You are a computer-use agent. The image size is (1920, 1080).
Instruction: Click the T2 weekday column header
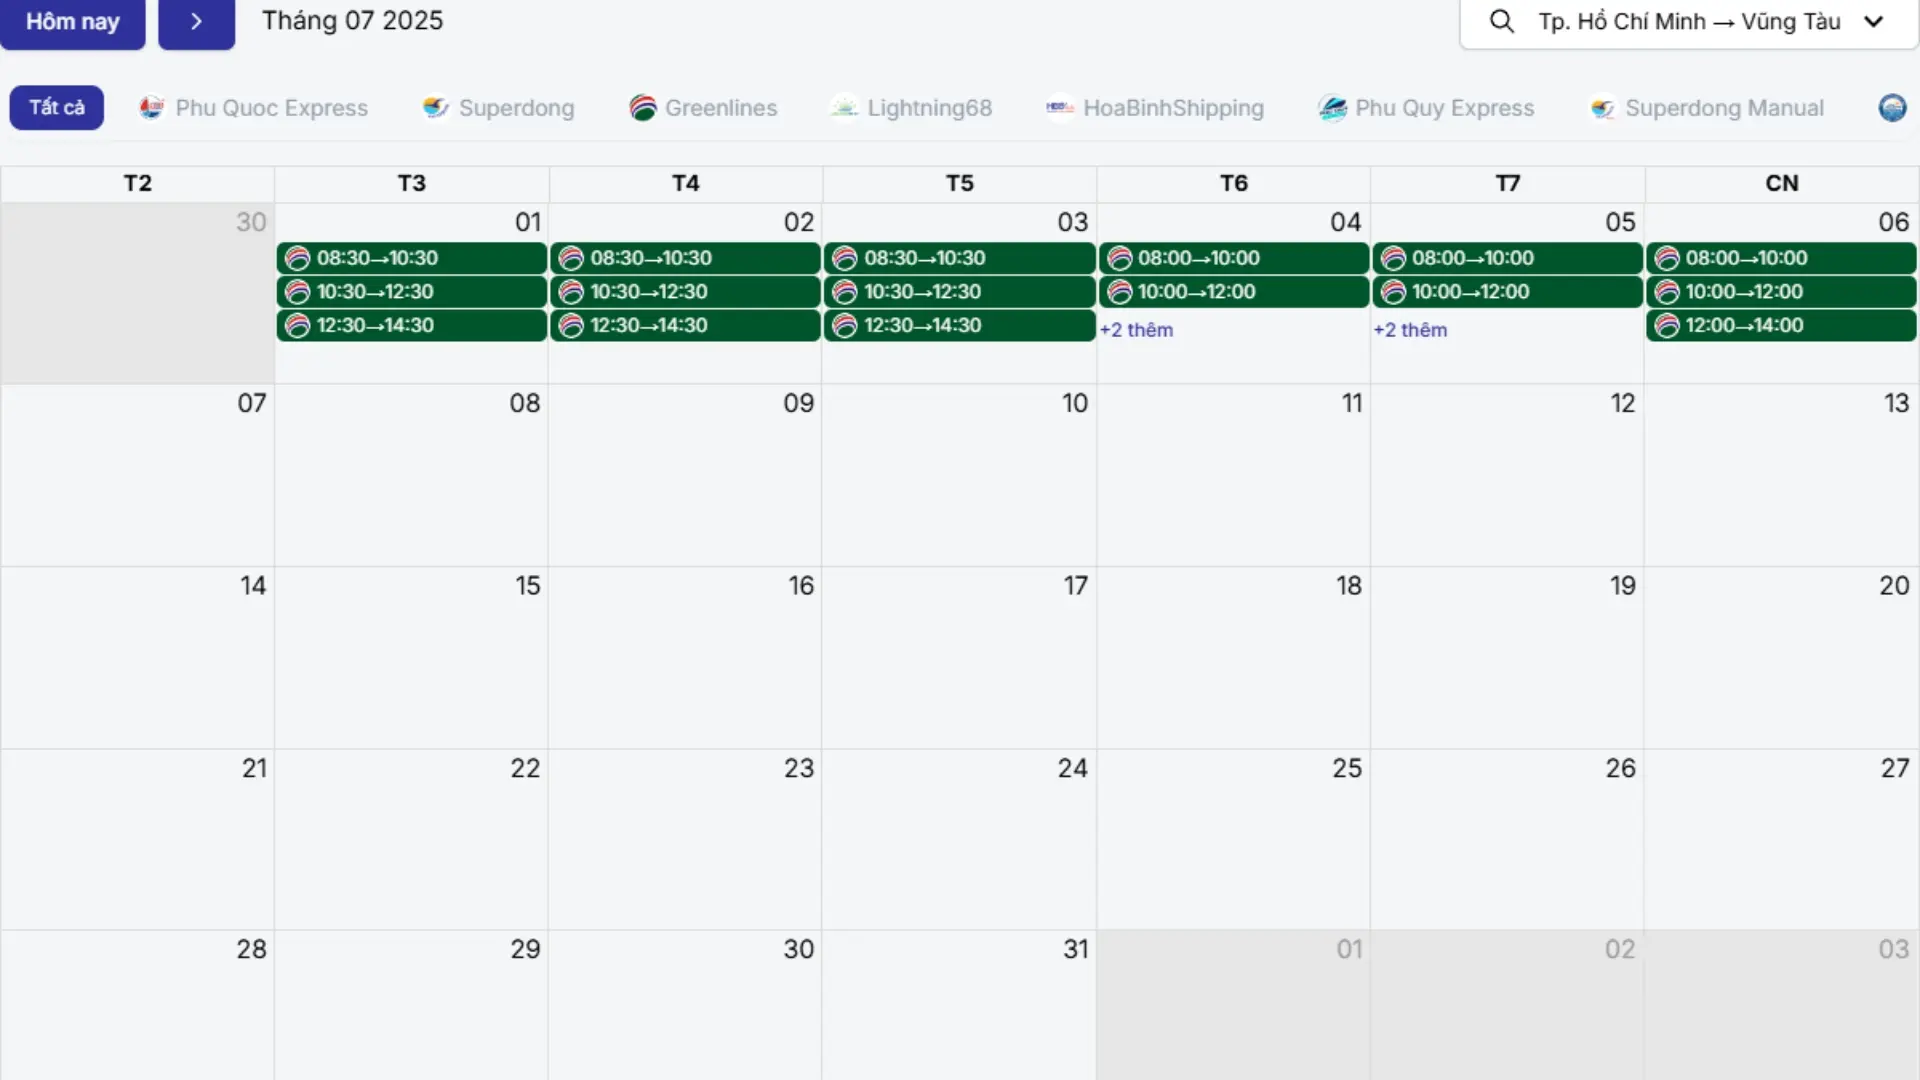tap(138, 184)
